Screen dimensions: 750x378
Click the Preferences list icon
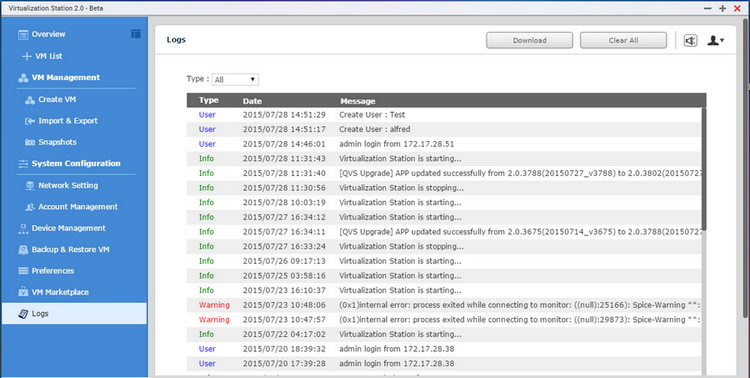pos(23,271)
